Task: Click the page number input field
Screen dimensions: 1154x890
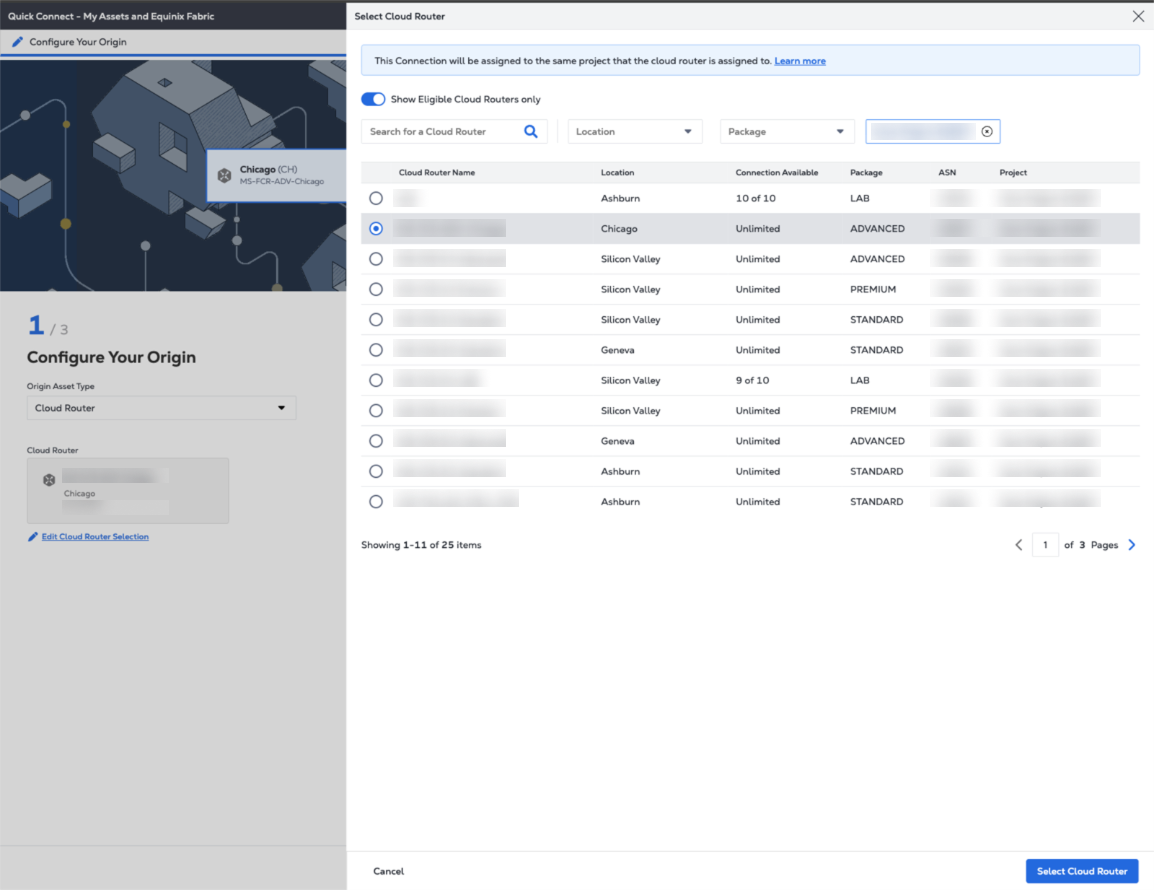Action: pyautogui.click(x=1045, y=545)
